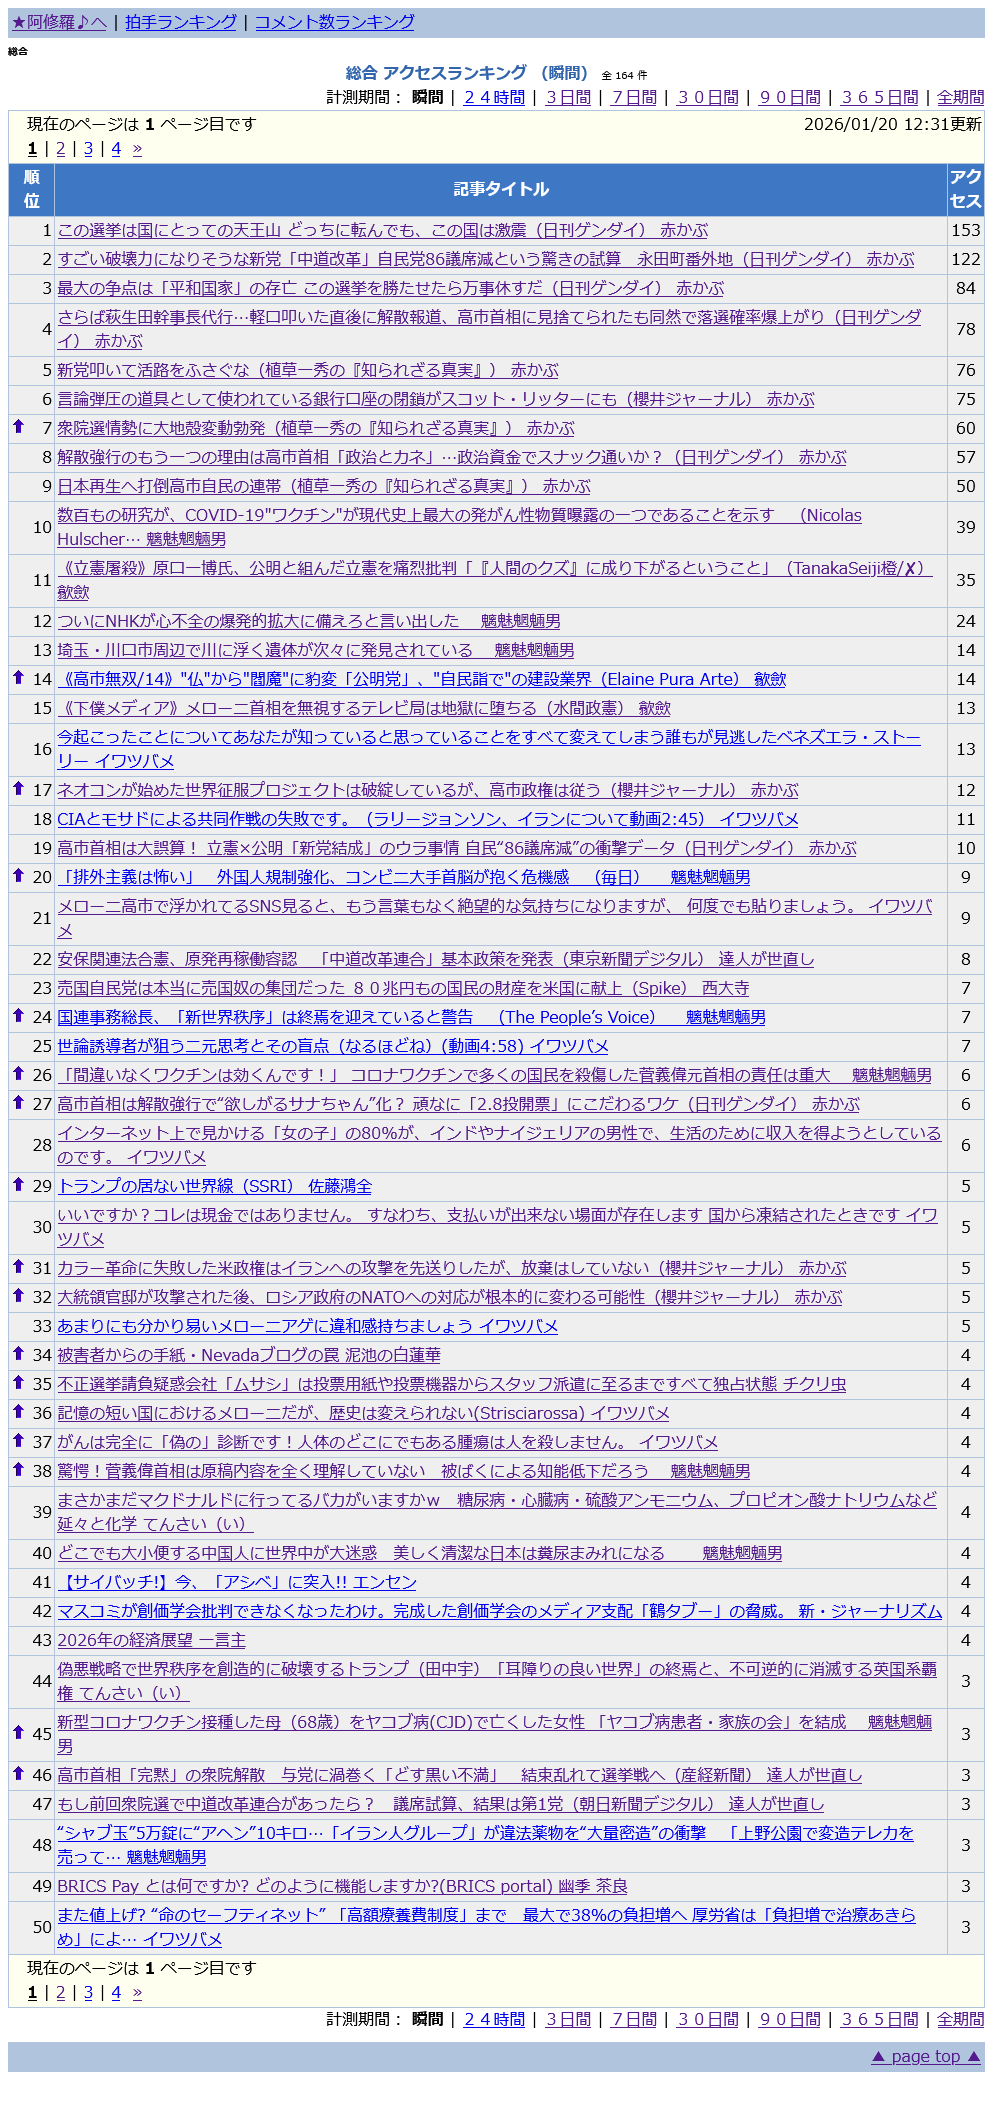This screenshot has height=2104, width=993.
Task: Select the 7日間 period at top
Action: pyautogui.click(x=634, y=97)
